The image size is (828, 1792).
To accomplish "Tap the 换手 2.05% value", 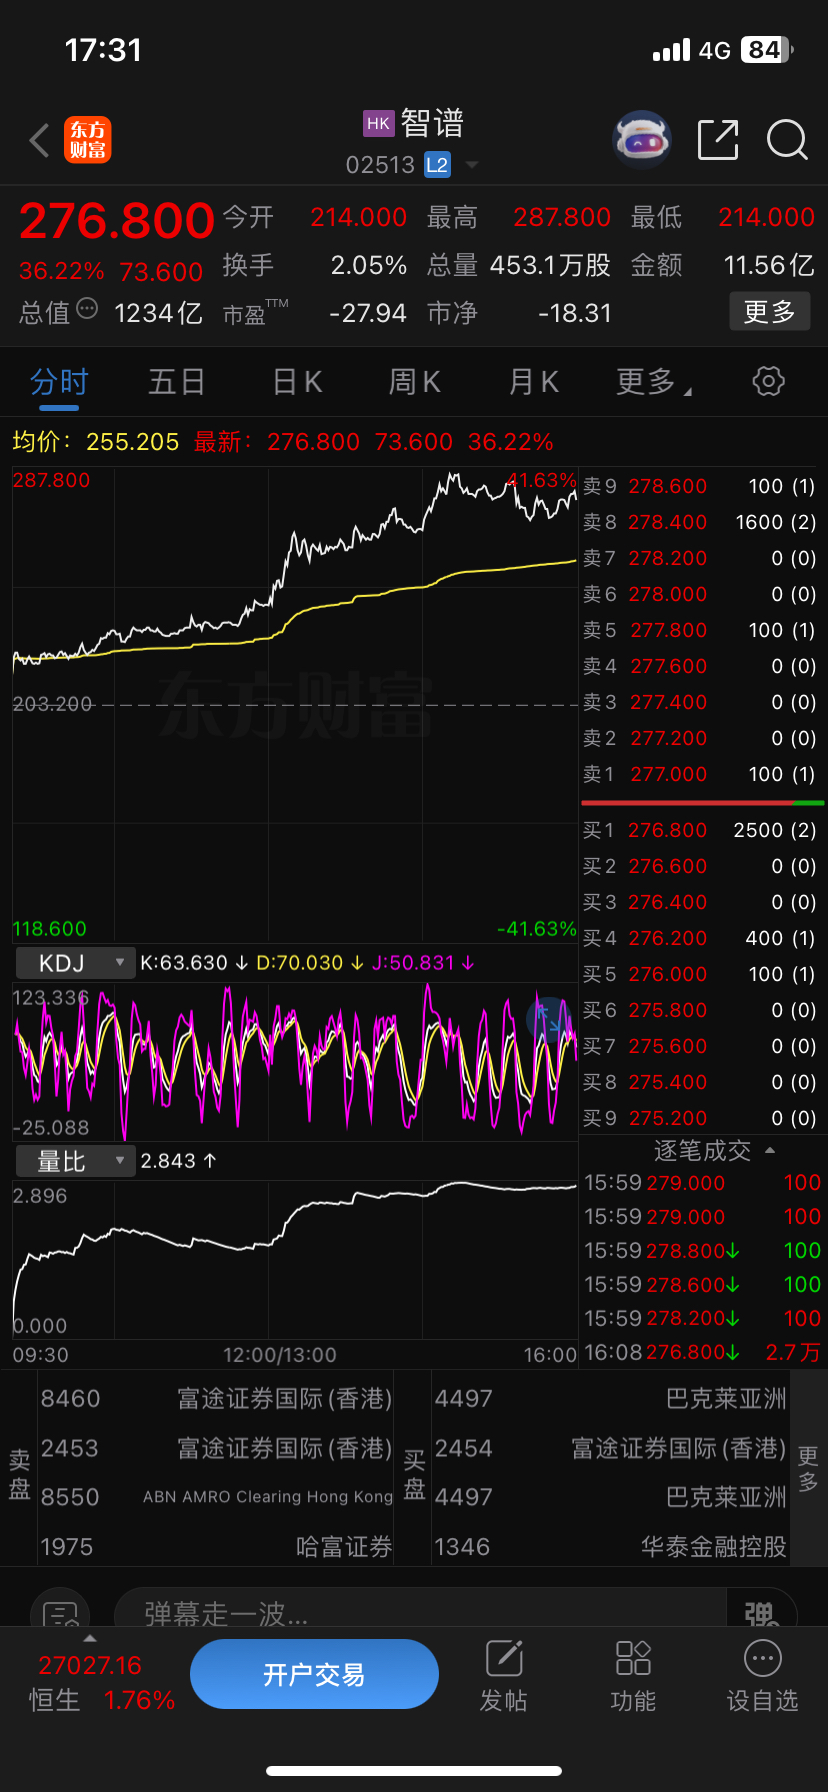I will point(369,265).
